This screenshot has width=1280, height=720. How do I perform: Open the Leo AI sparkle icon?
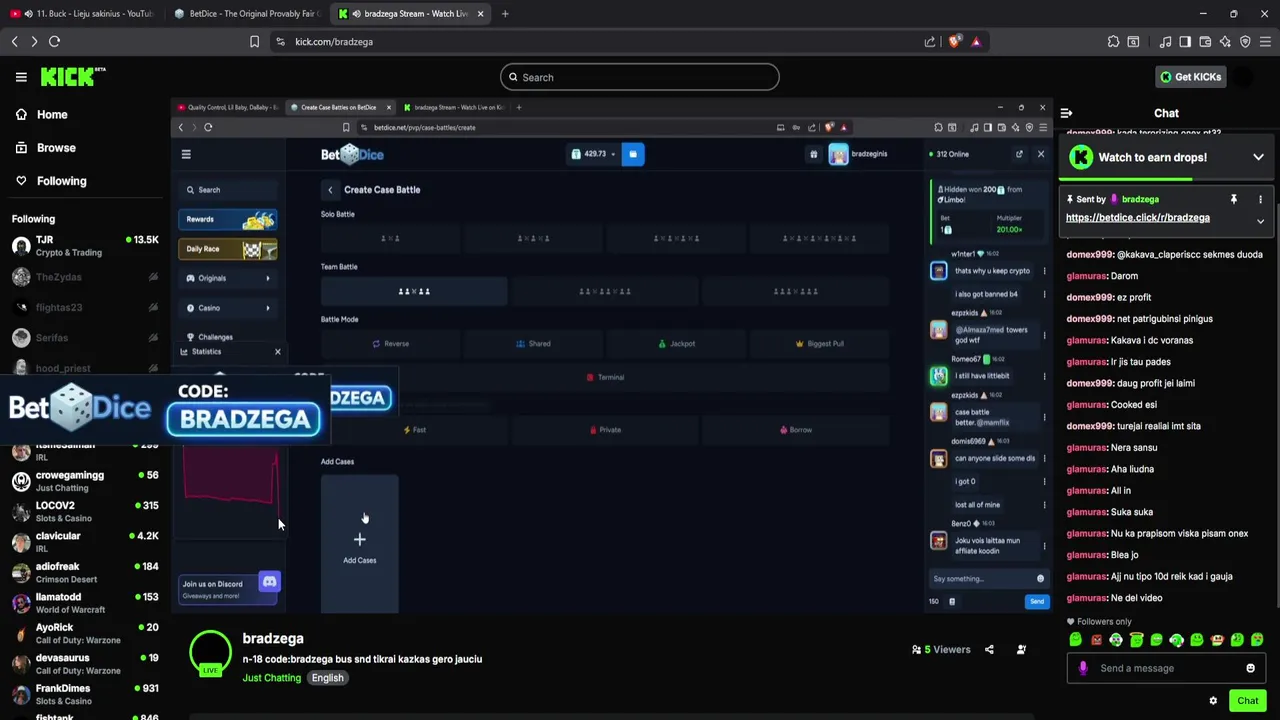point(1225,42)
